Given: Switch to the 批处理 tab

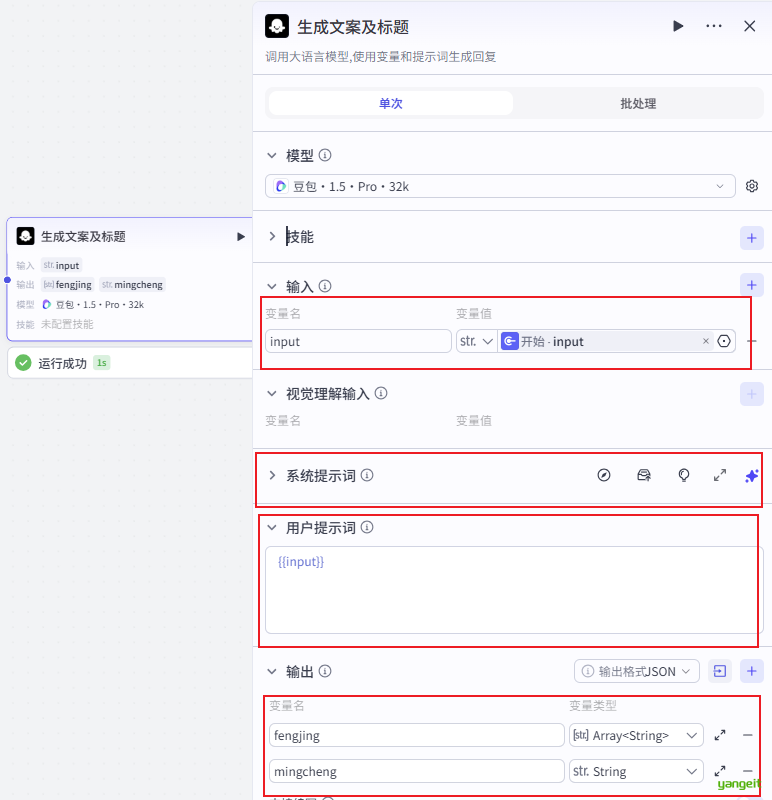Looking at the screenshot, I should coord(637,103).
